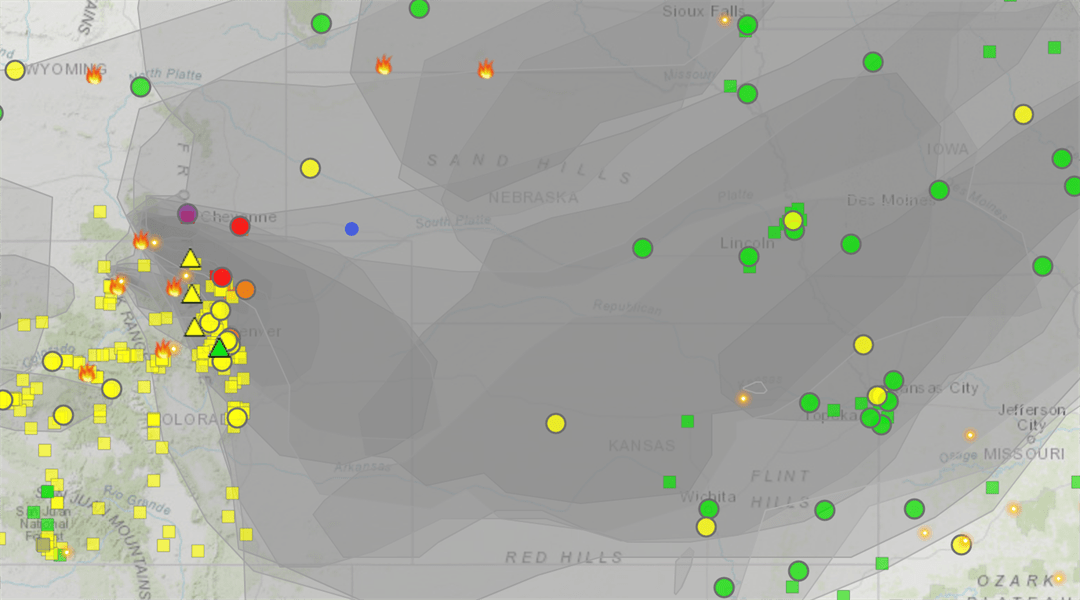Select the fire icon above the N of SAND HILLS
Screen dimensions: 1080x600
coord(486,69)
